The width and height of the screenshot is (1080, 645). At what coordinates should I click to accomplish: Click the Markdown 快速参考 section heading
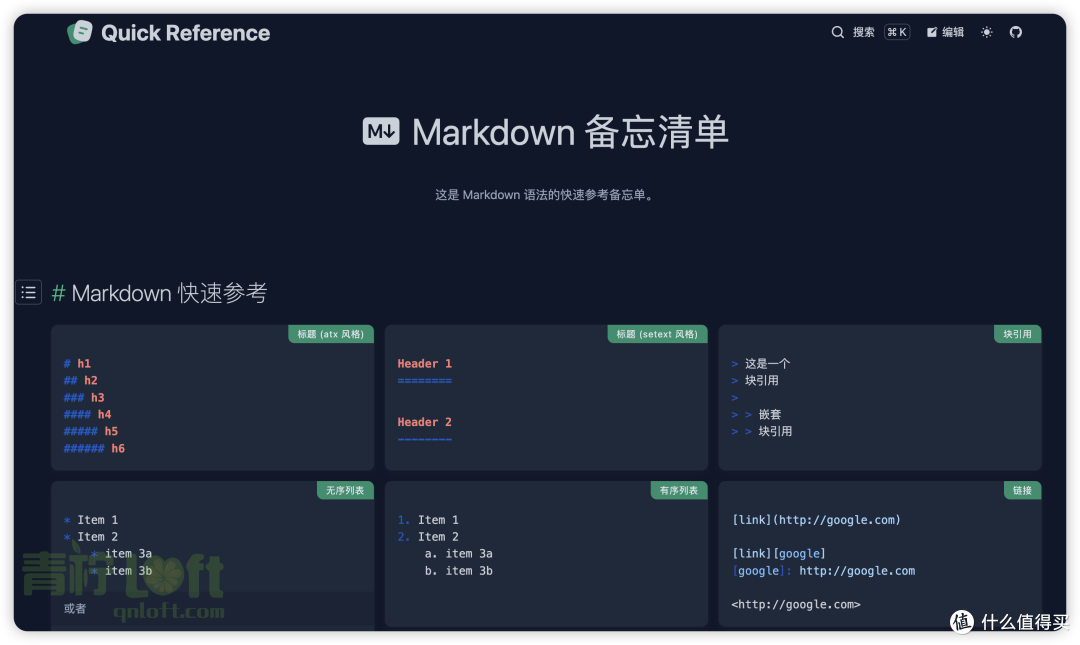pyautogui.click(x=169, y=293)
